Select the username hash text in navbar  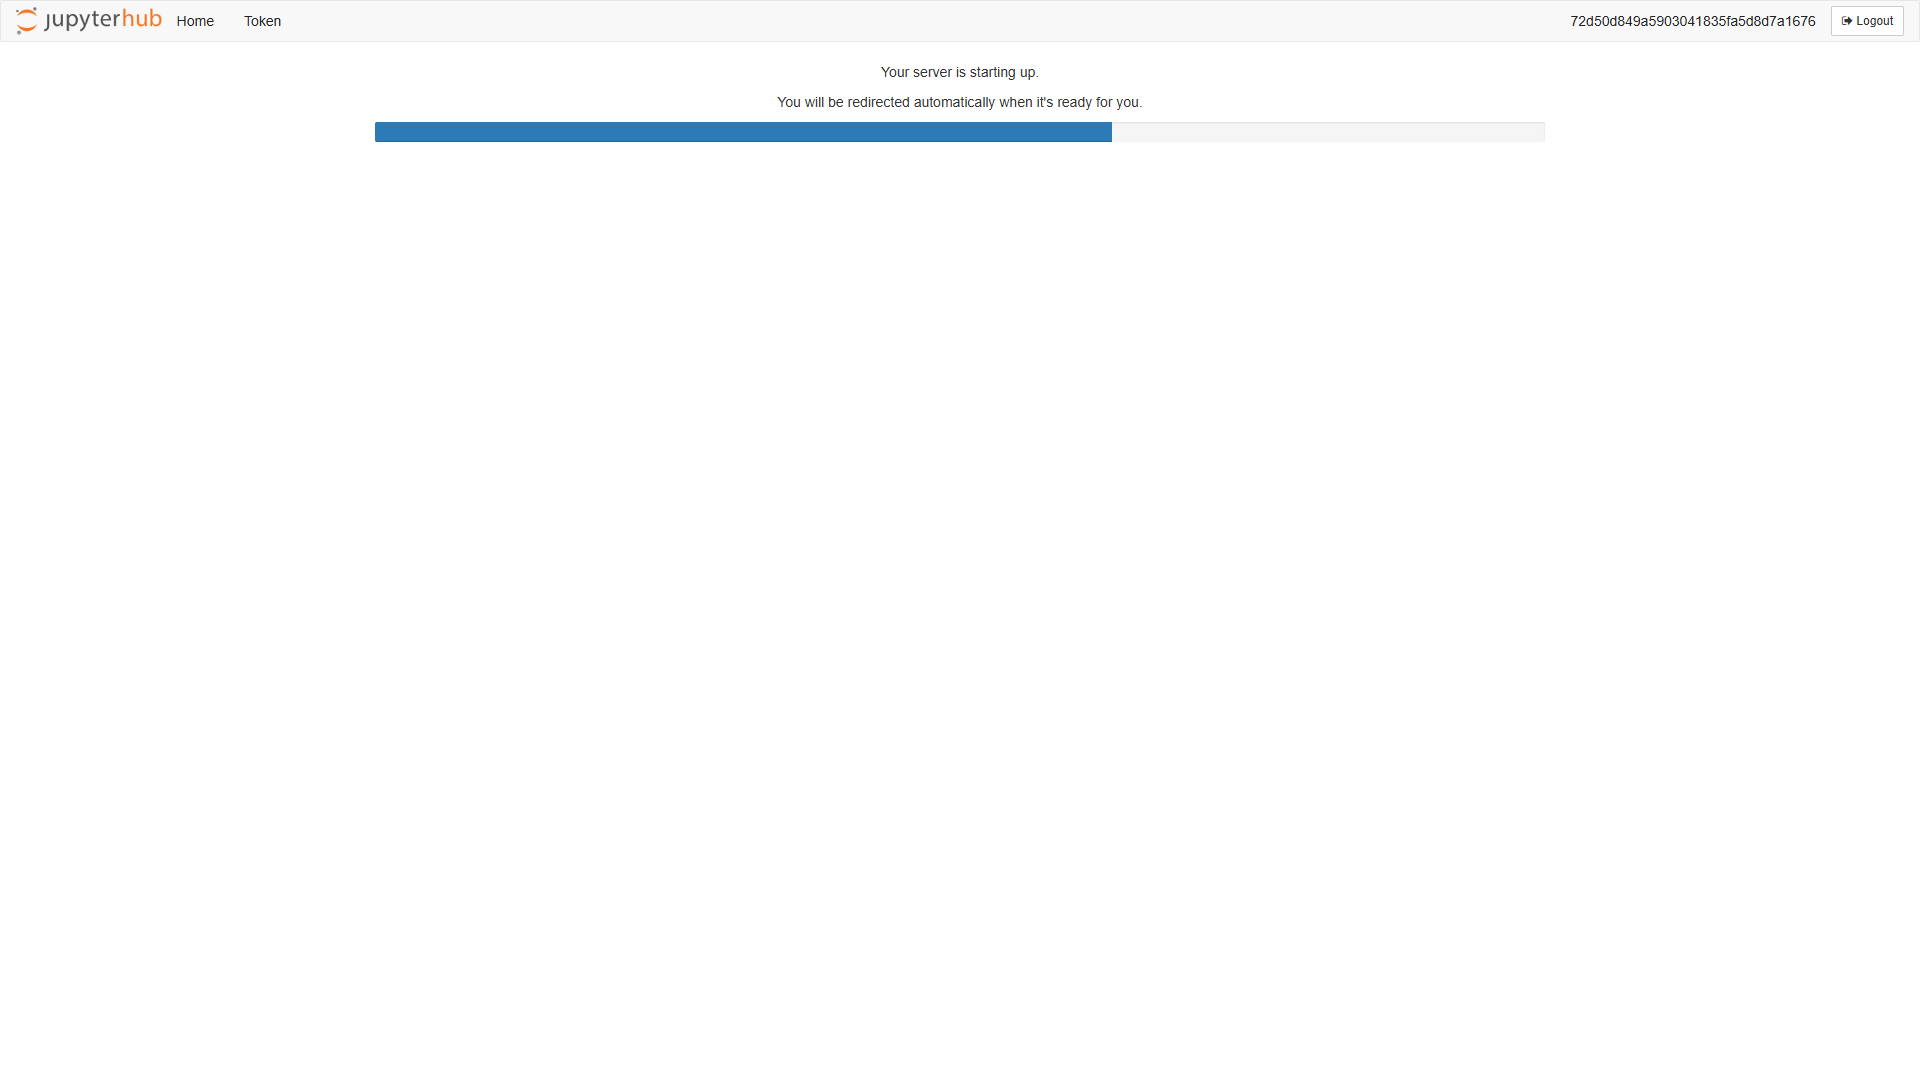tap(1692, 21)
